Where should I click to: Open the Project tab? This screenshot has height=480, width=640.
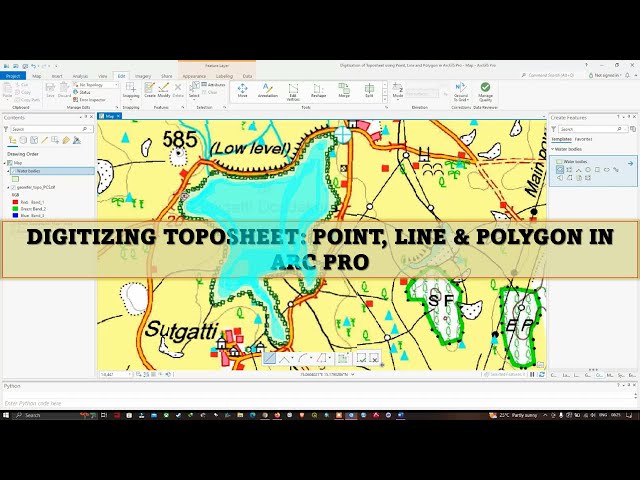pyautogui.click(x=13, y=76)
